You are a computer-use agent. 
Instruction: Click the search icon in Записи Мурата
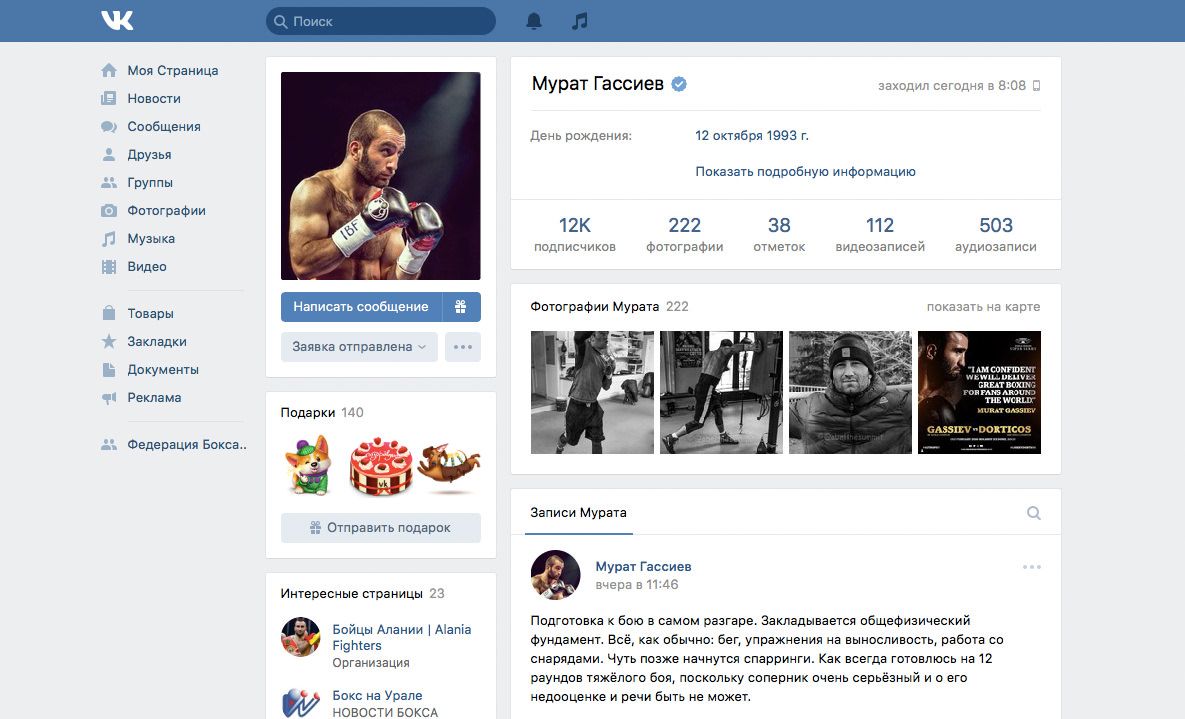click(x=1034, y=513)
